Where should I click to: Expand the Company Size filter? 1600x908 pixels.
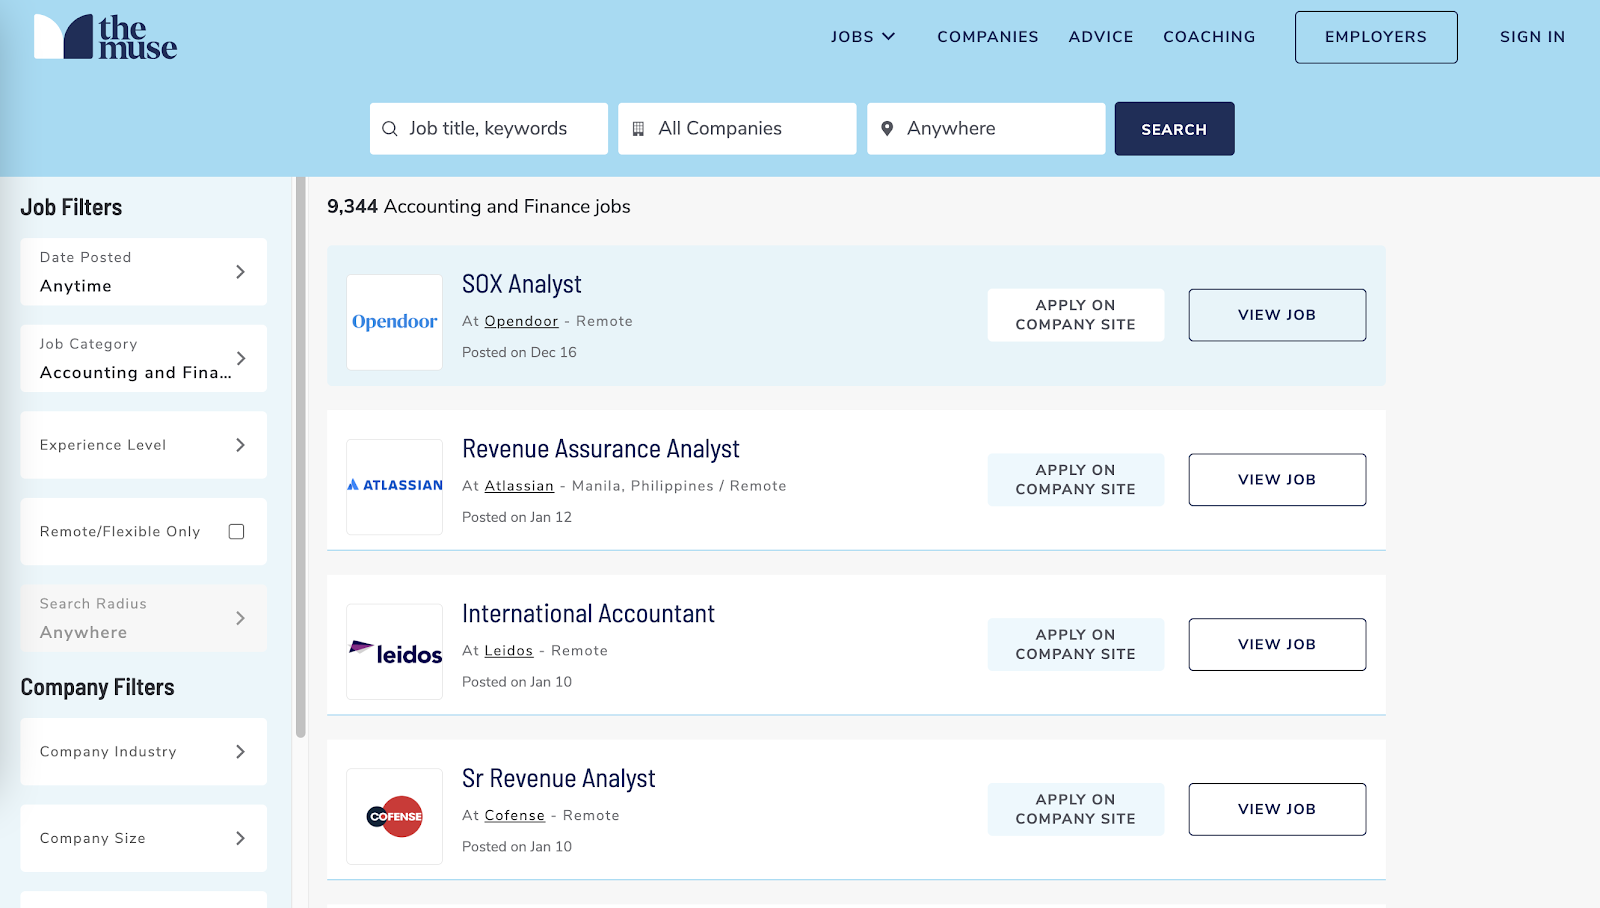pos(144,838)
